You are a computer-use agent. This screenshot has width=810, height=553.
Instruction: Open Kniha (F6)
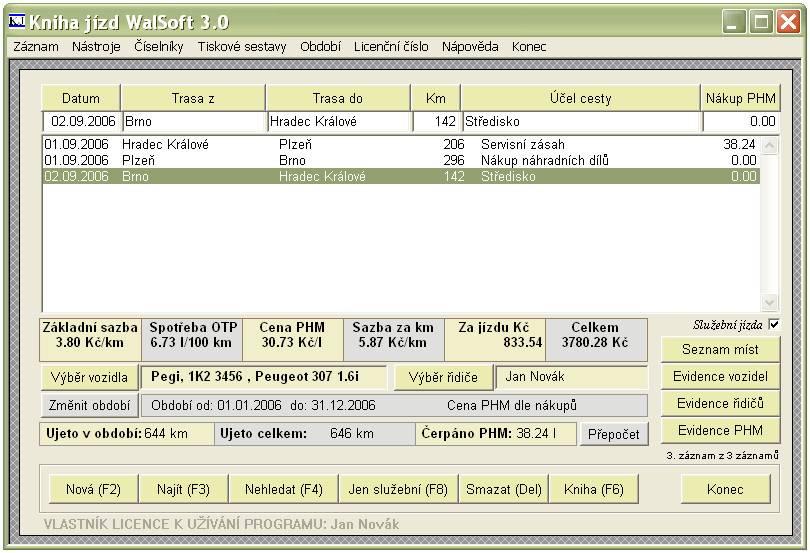594,489
